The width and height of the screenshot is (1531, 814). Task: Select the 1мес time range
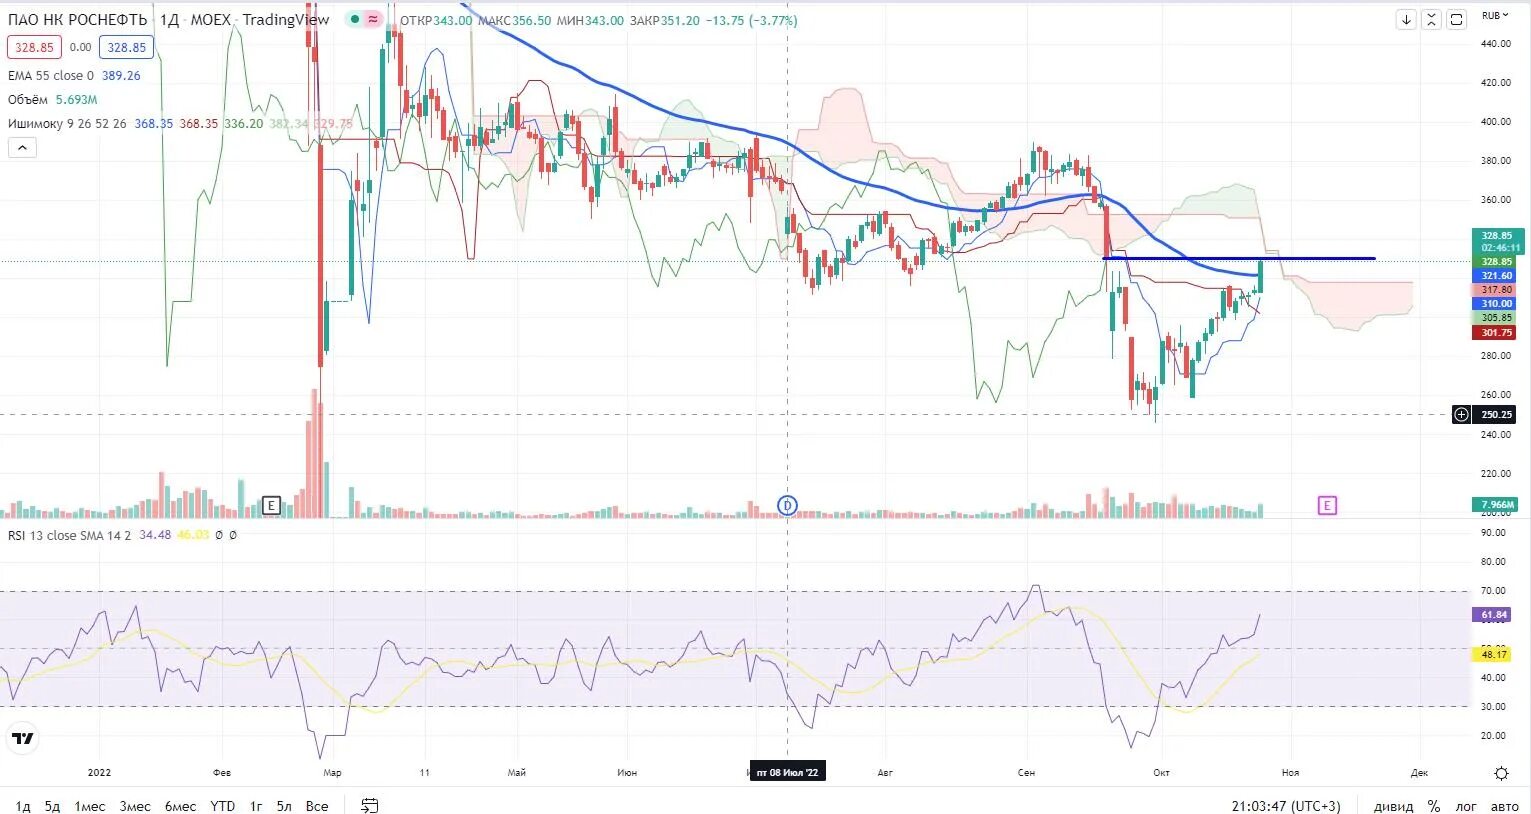tap(90, 806)
